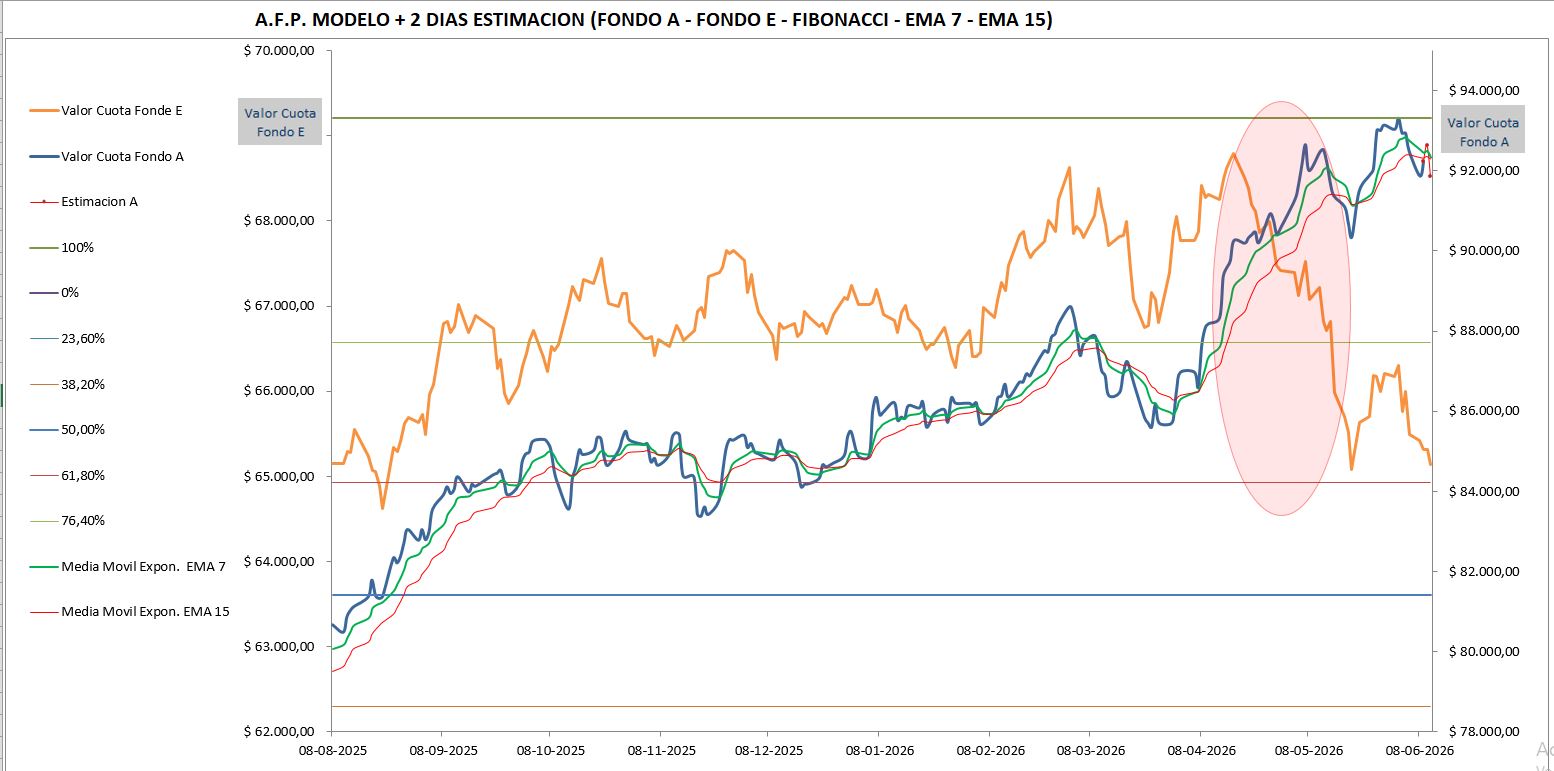The width and height of the screenshot is (1554, 771).
Task: Select legend entry '100%'
Action: (x=62, y=247)
